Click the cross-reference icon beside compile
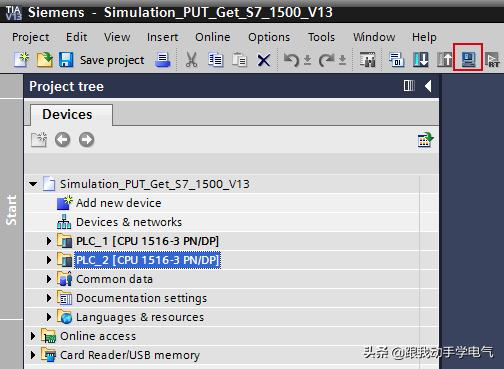Viewport: 504px width, 369px height. [x=368, y=60]
